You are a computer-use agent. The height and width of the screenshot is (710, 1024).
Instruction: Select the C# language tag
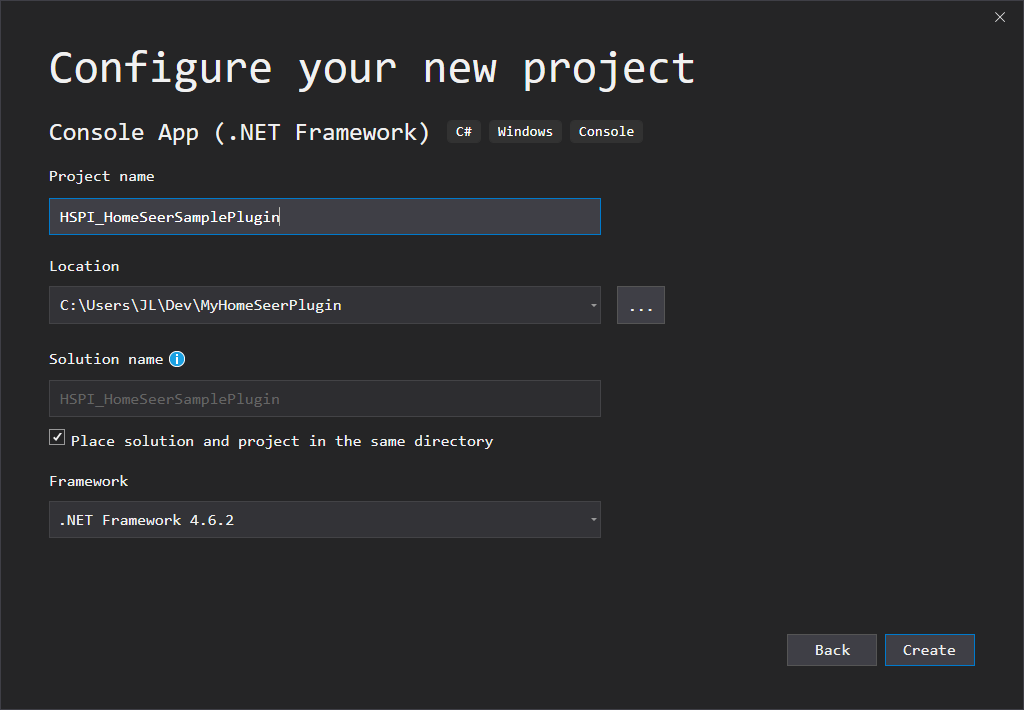tap(463, 131)
